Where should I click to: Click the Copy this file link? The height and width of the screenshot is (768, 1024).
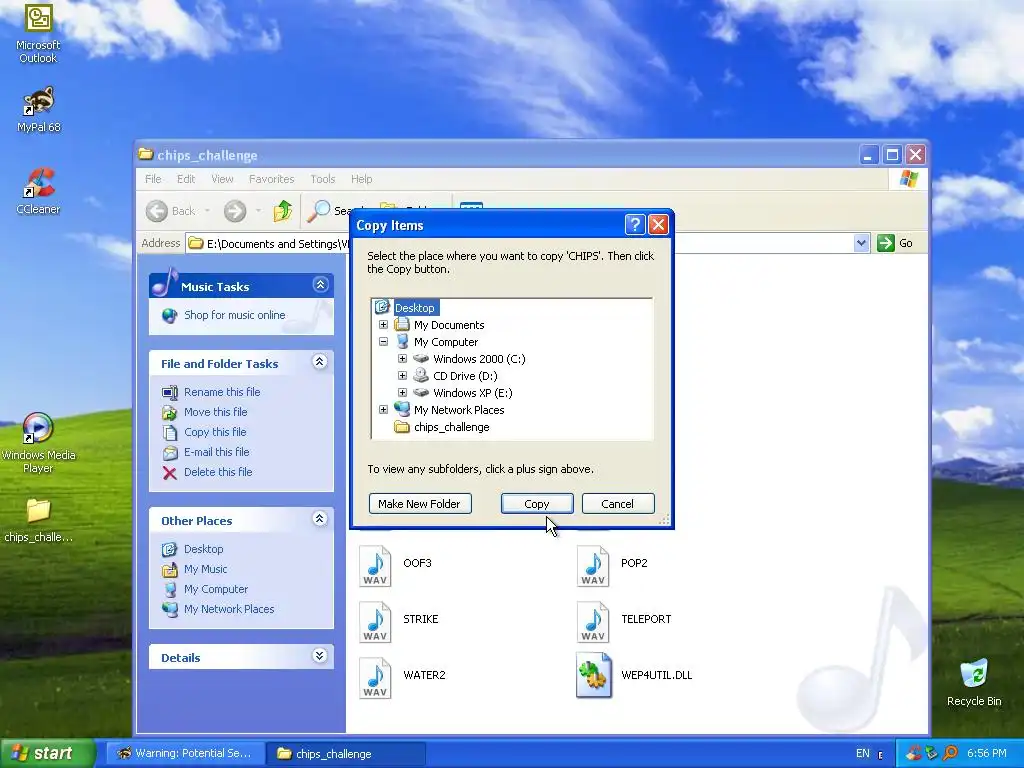215,432
